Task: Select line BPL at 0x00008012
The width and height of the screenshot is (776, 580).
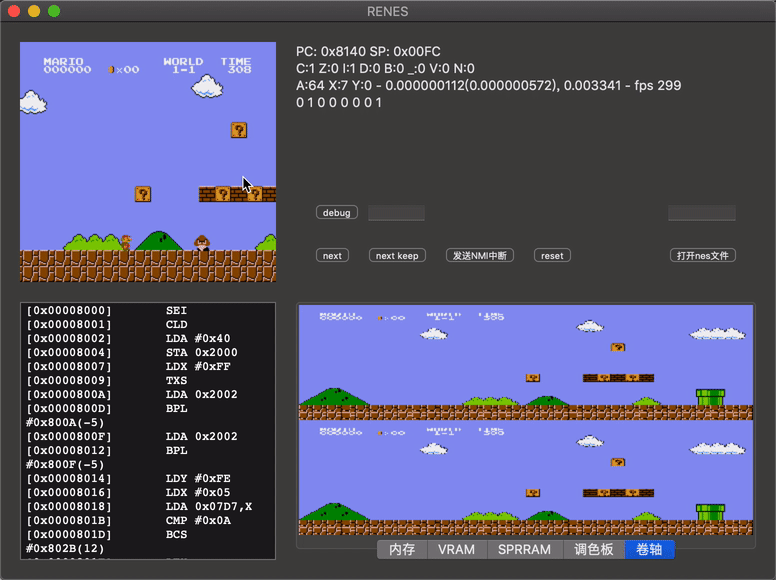Action: click(107, 450)
